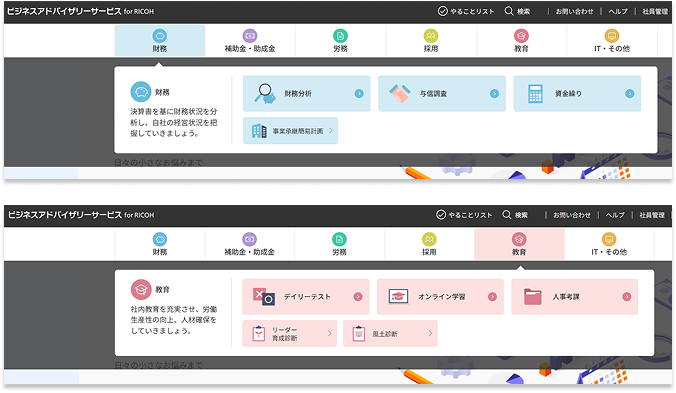The height and width of the screenshot is (393, 676).
Task: Open 社員管理 link in 財務-menu screen
Action: (x=655, y=12)
